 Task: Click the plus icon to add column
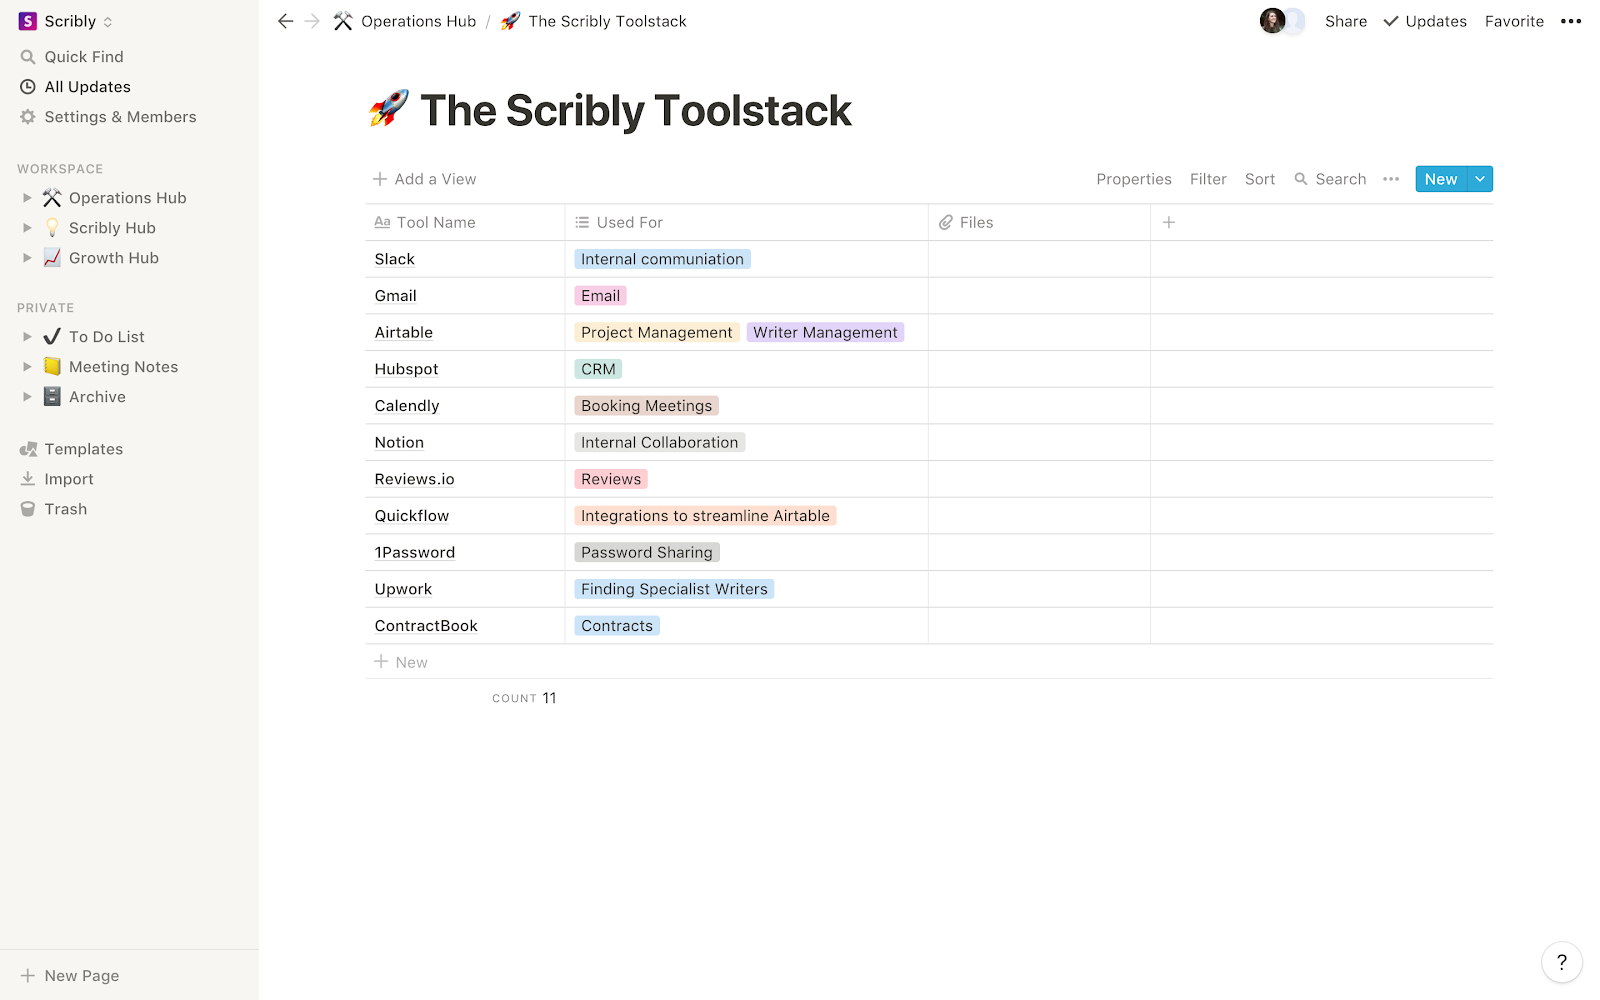point(1169,222)
